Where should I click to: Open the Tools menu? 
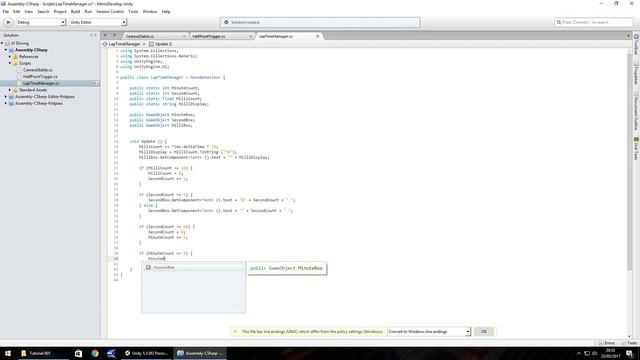pyautogui.click(x=133, y=11)
